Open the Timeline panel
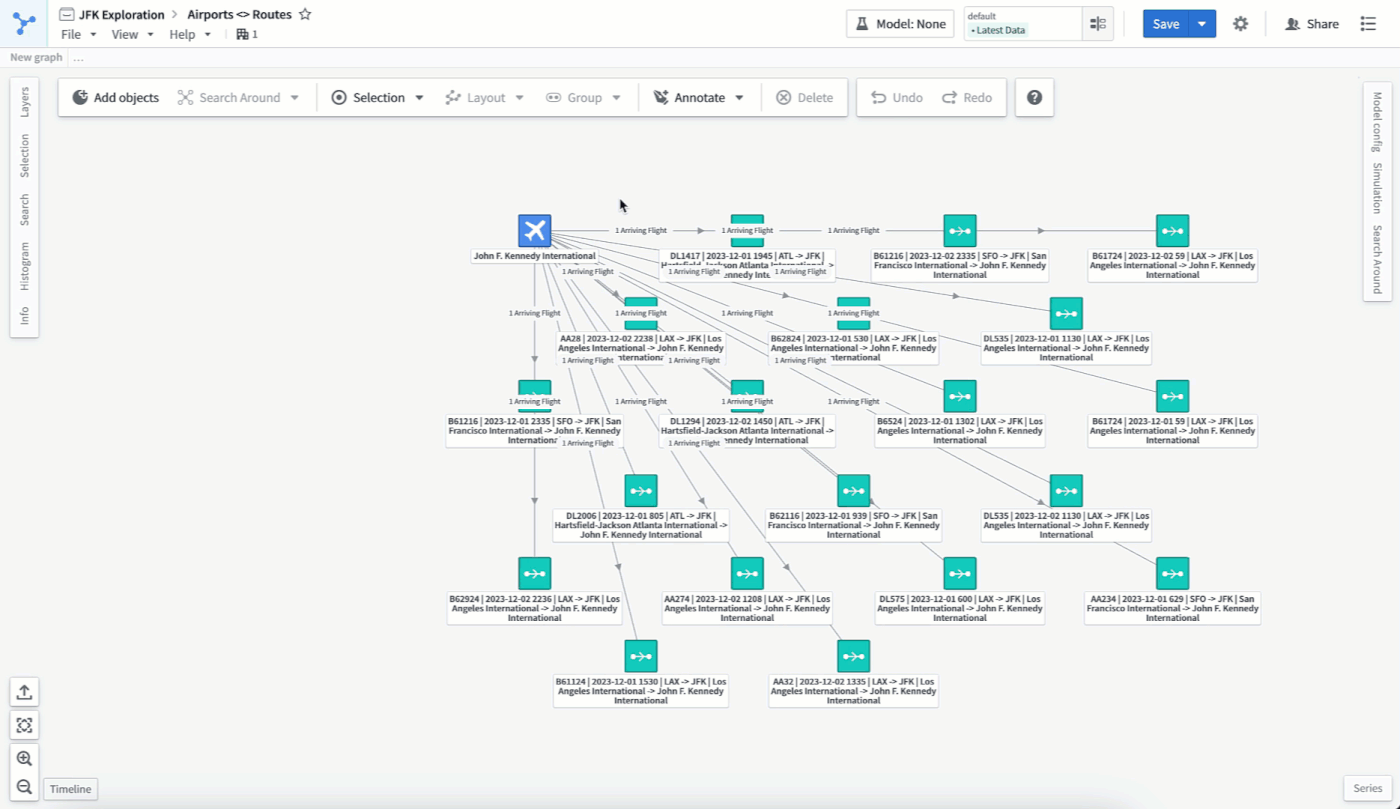The height and width of the screenshot is (809, 1400). (x=71, y=789)
